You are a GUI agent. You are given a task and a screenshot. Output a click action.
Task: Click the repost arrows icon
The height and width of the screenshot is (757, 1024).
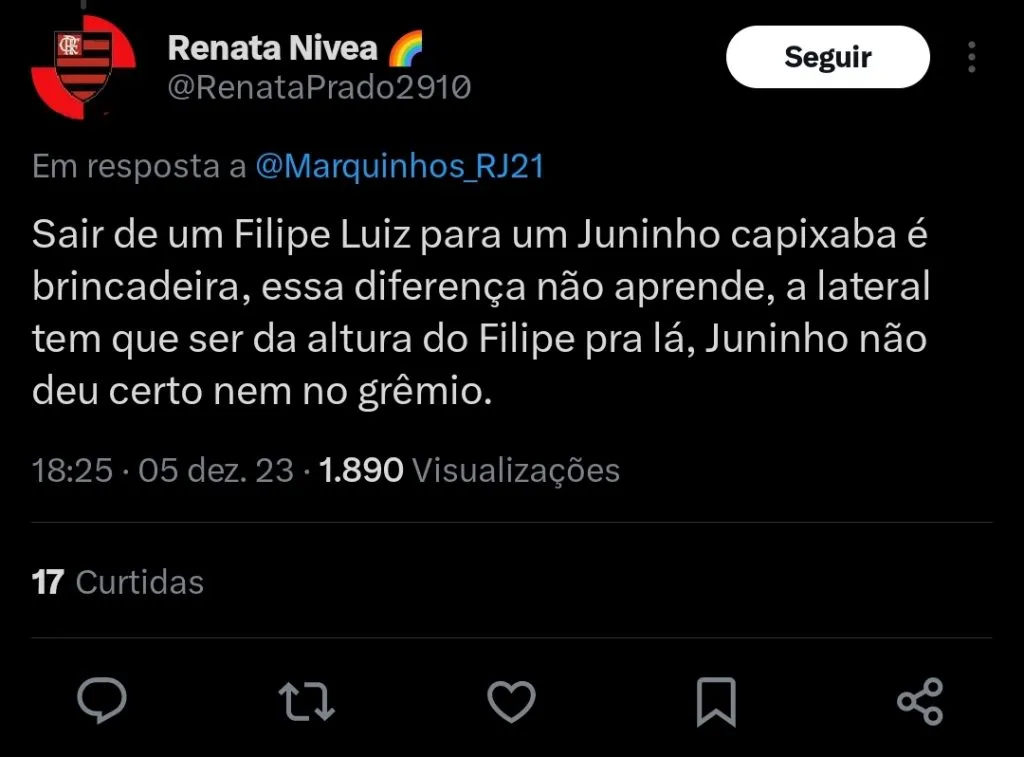click(306, 700)
